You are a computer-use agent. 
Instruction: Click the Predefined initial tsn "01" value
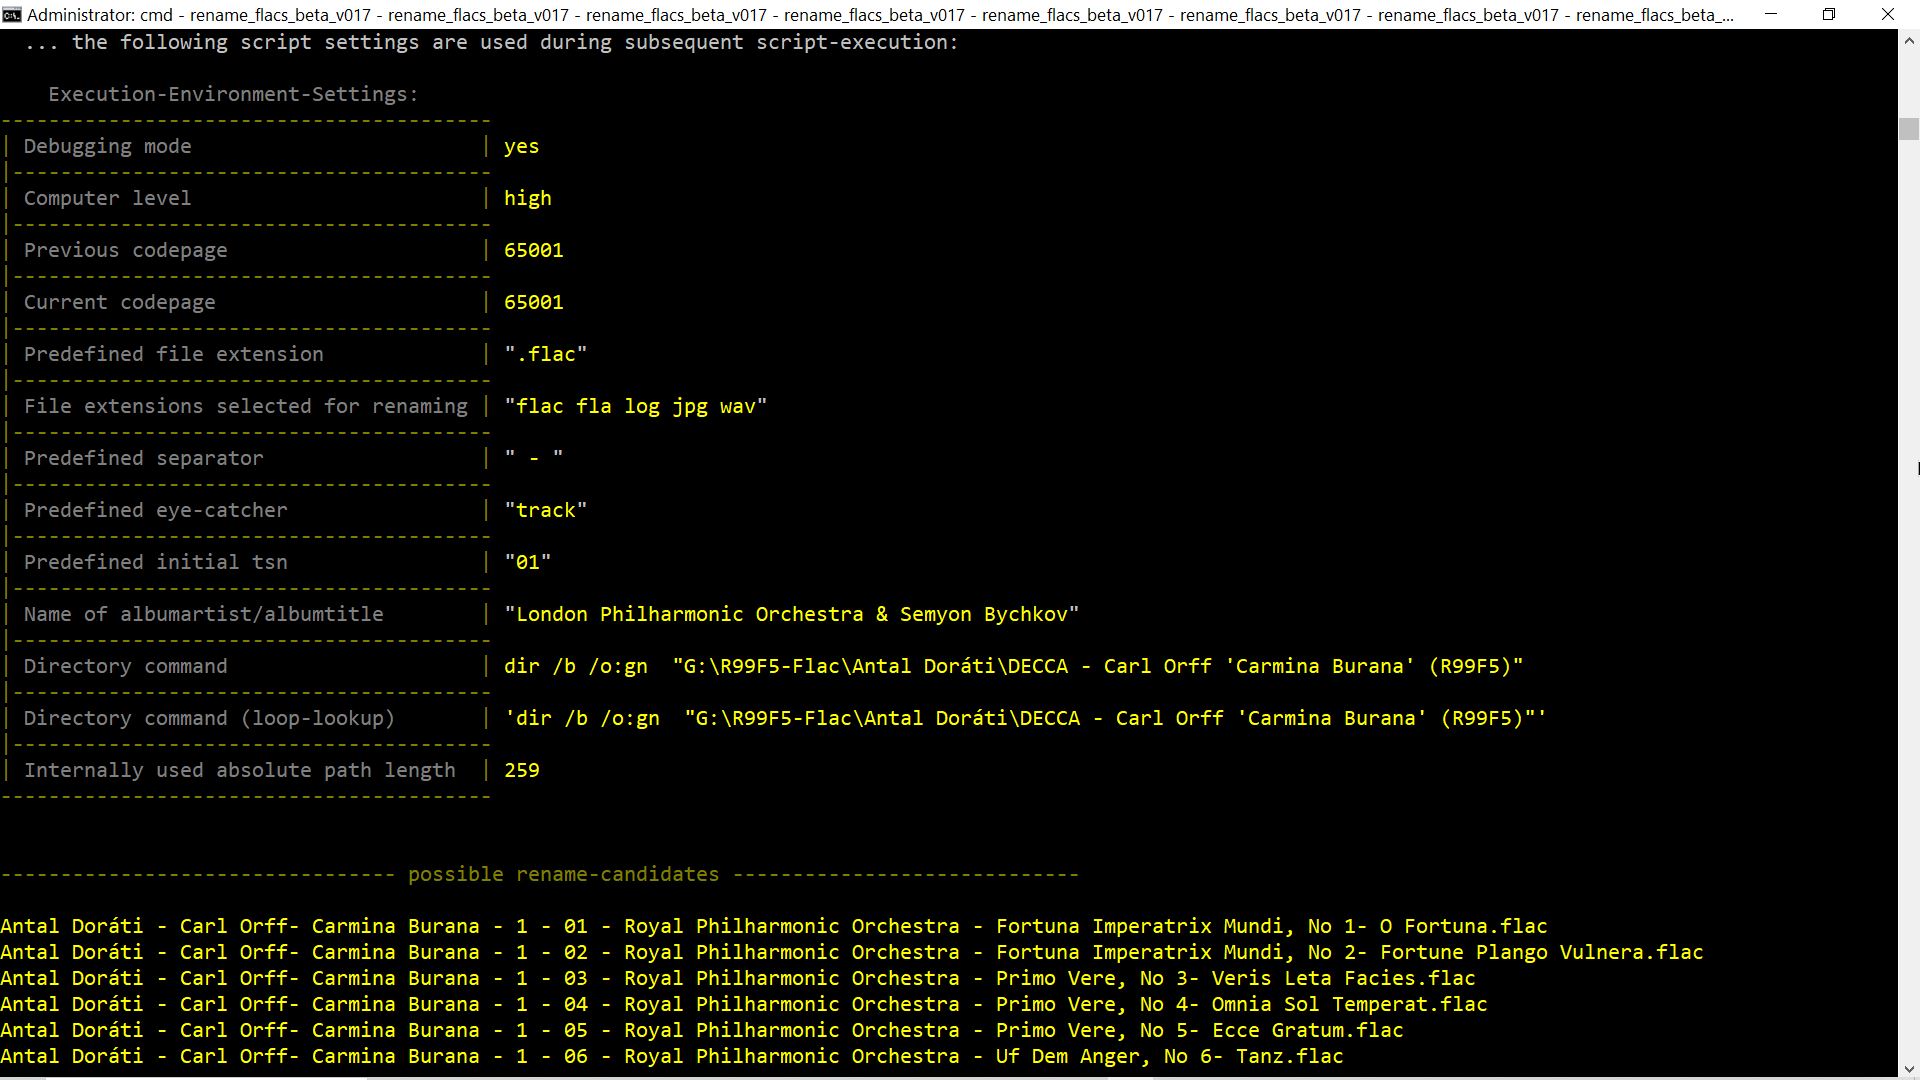coord(527,563)
